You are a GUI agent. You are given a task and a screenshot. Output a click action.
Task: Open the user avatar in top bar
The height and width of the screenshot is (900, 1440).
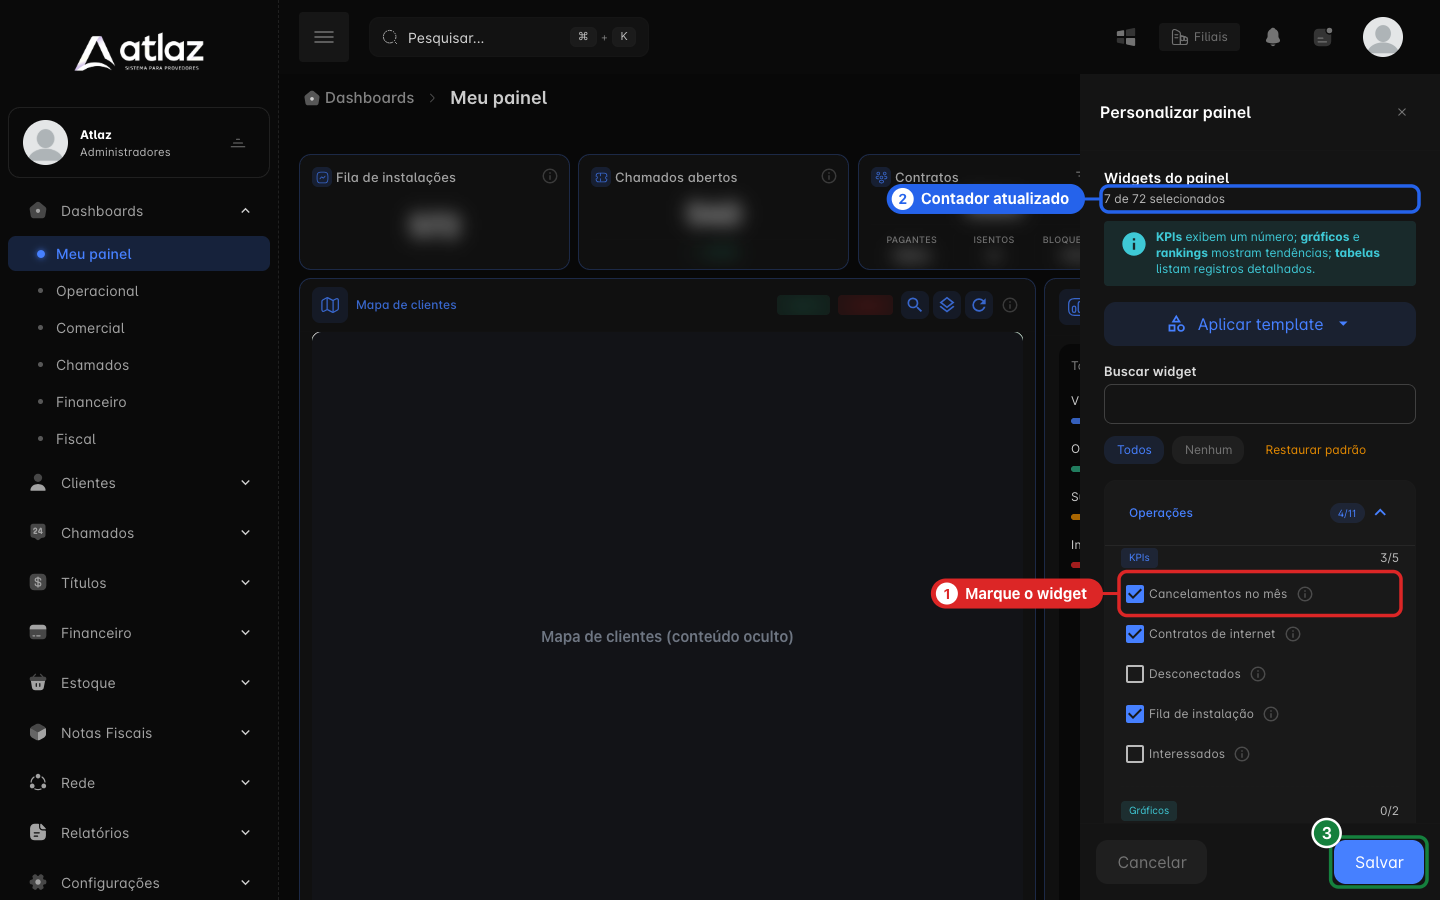click(1383, 37)
